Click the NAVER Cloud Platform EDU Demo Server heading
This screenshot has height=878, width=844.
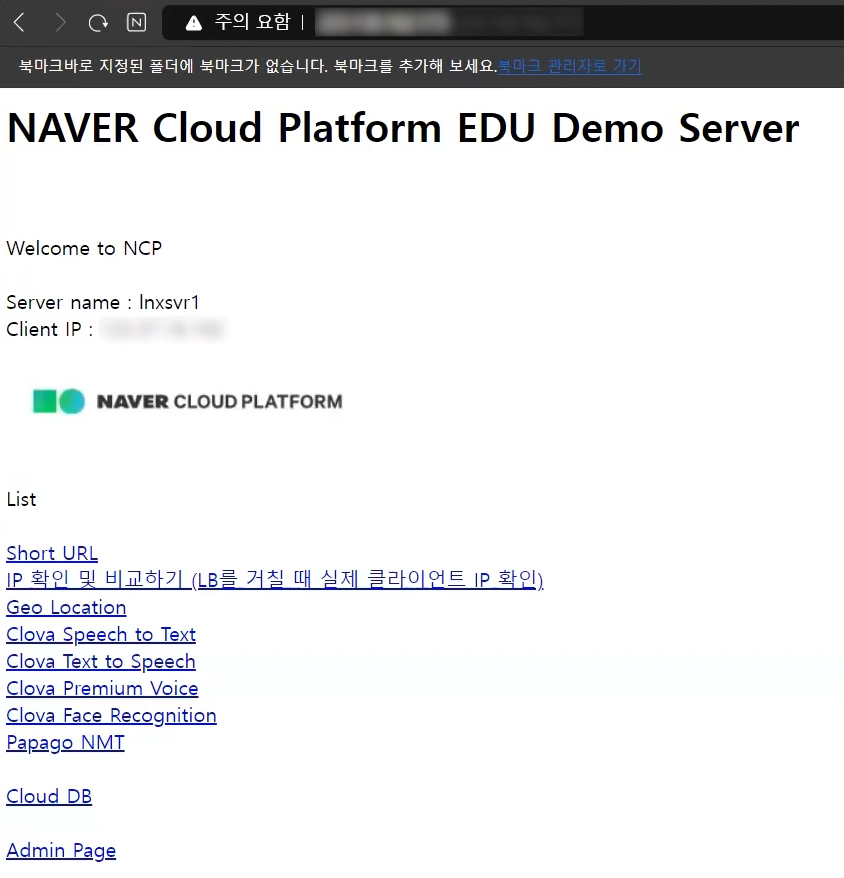[403, 128]
